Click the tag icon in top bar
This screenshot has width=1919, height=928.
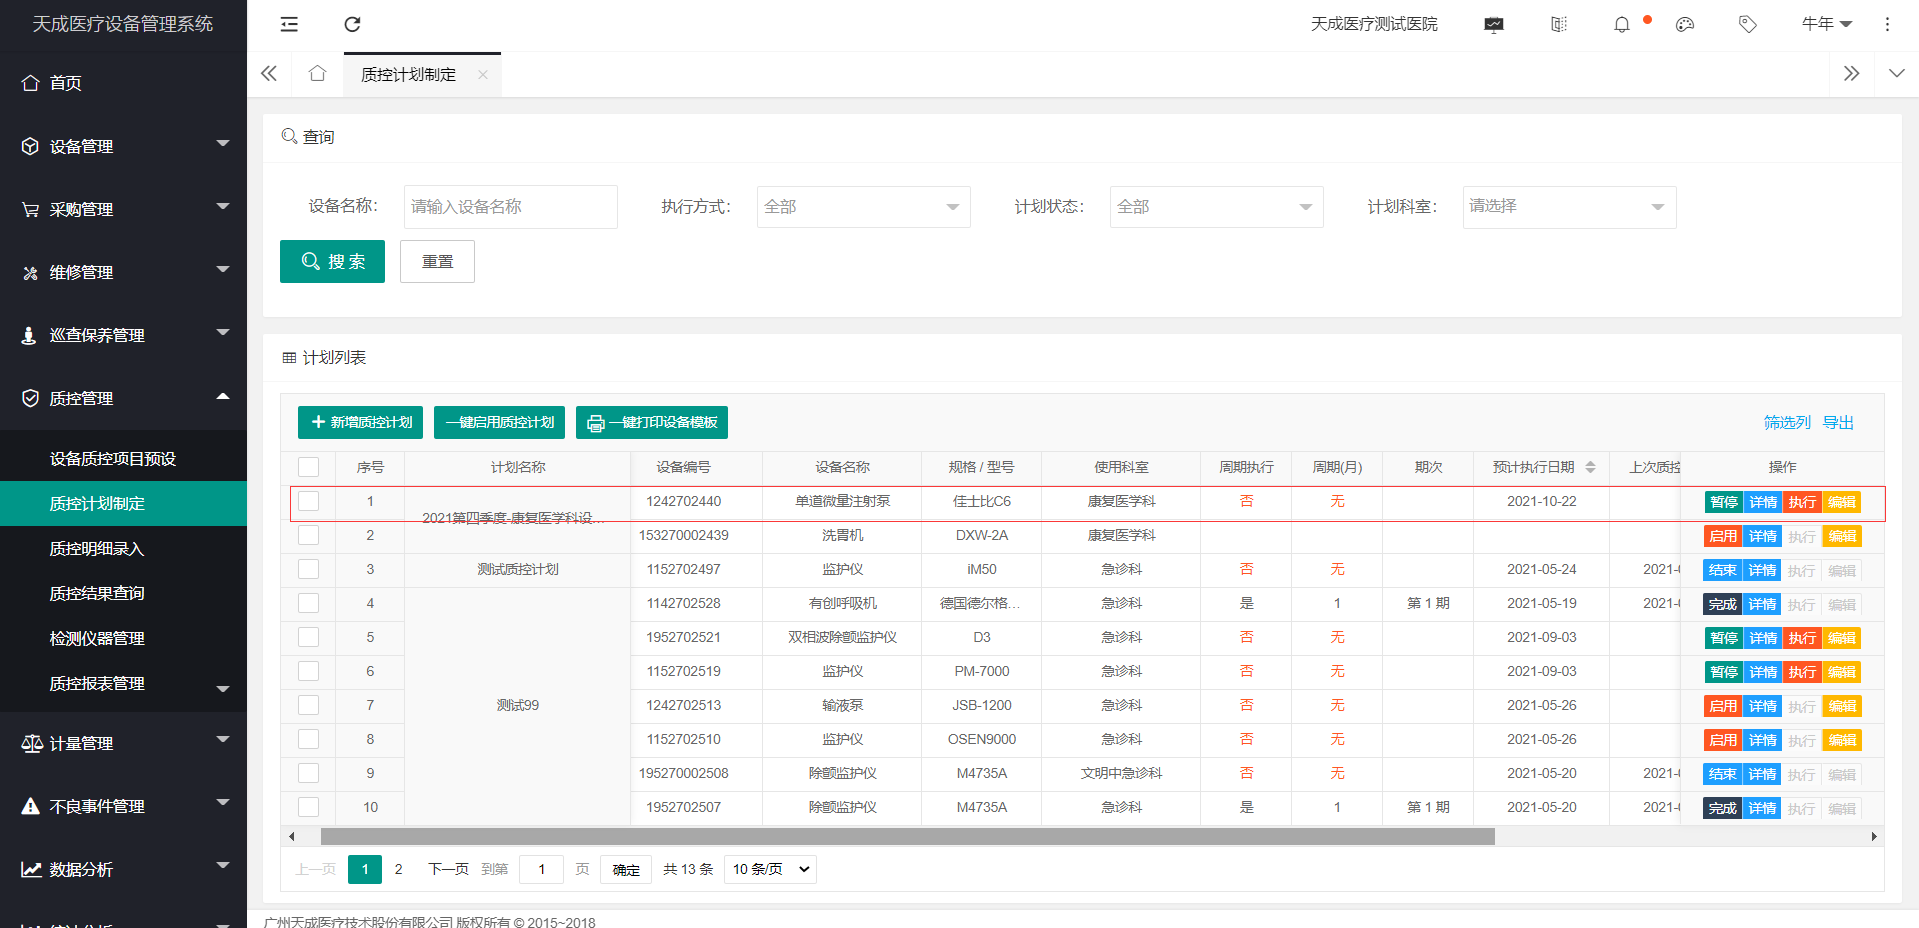click(1748, 24)
